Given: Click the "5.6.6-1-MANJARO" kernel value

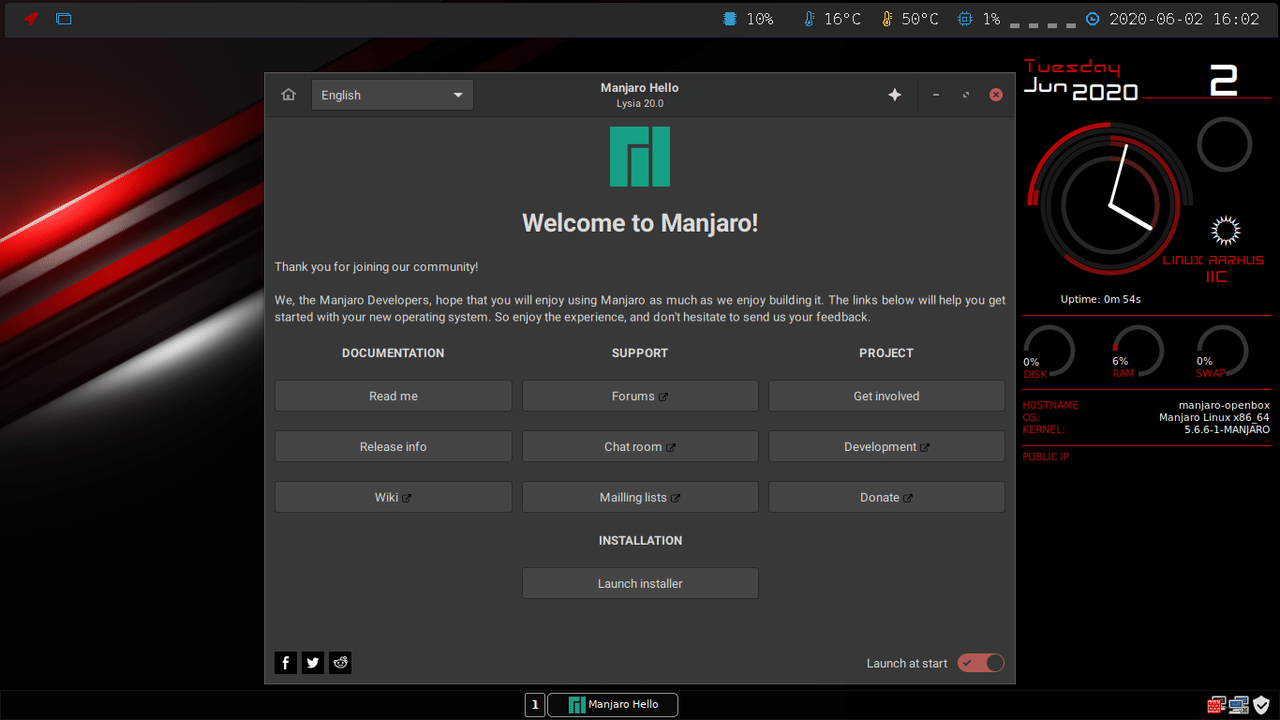Looking at the screenshot, I should 1227,429.
